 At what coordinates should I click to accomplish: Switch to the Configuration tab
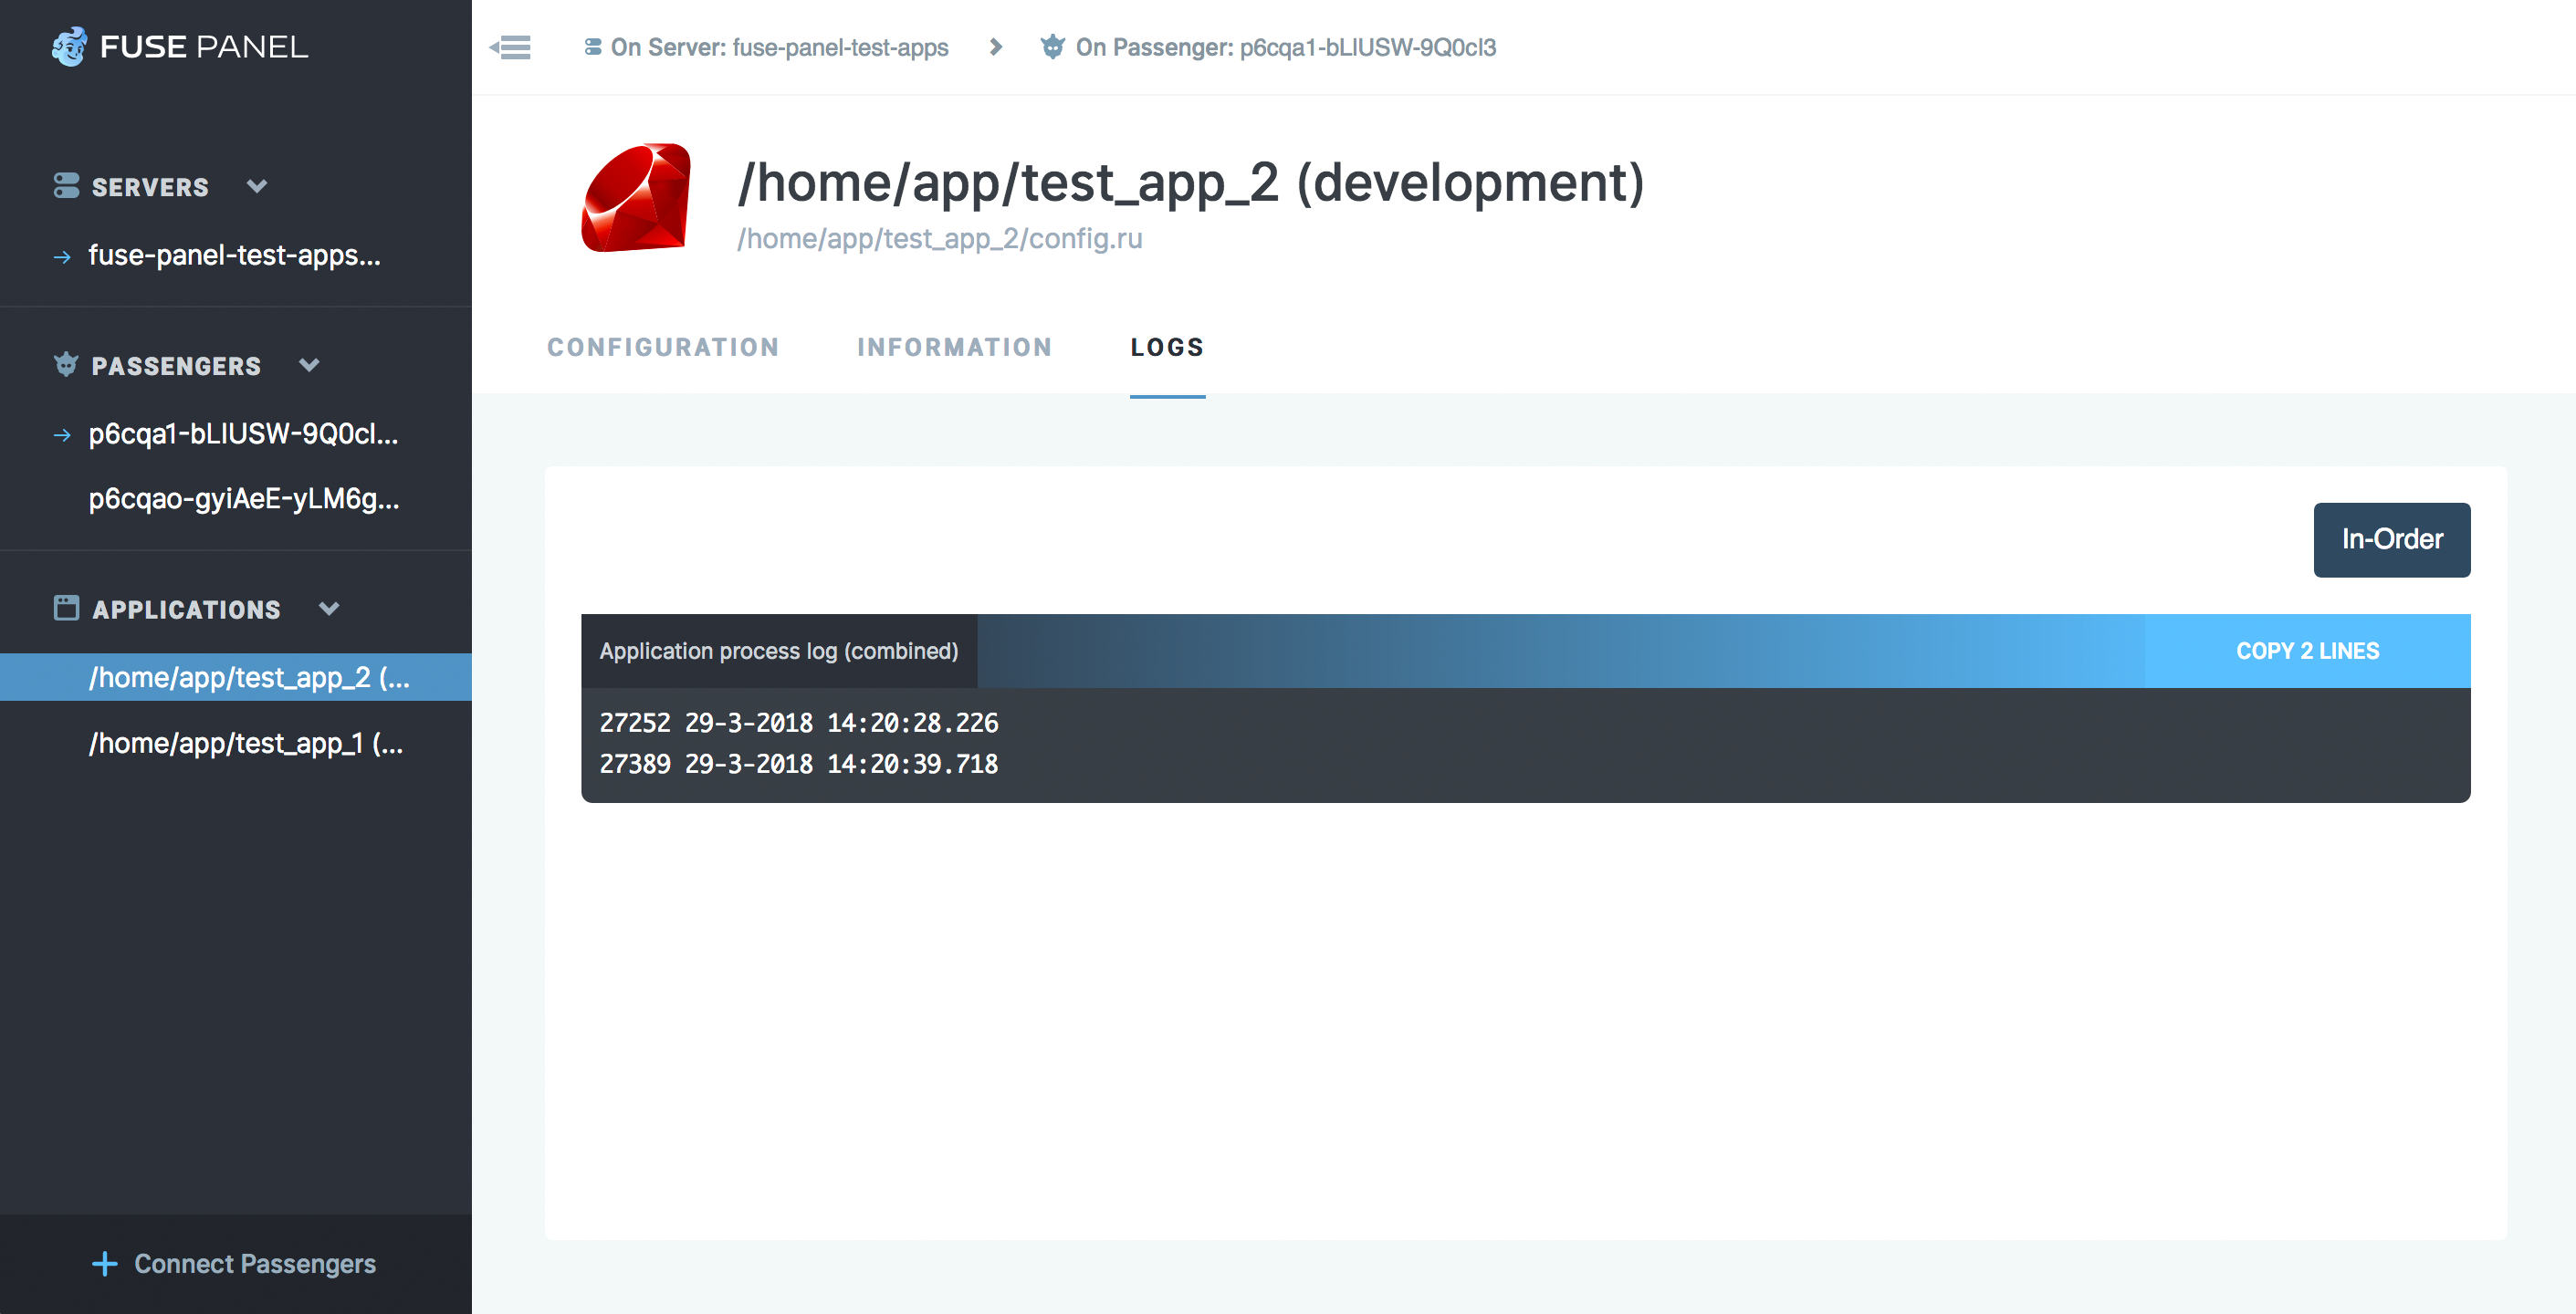pos(662,347)
